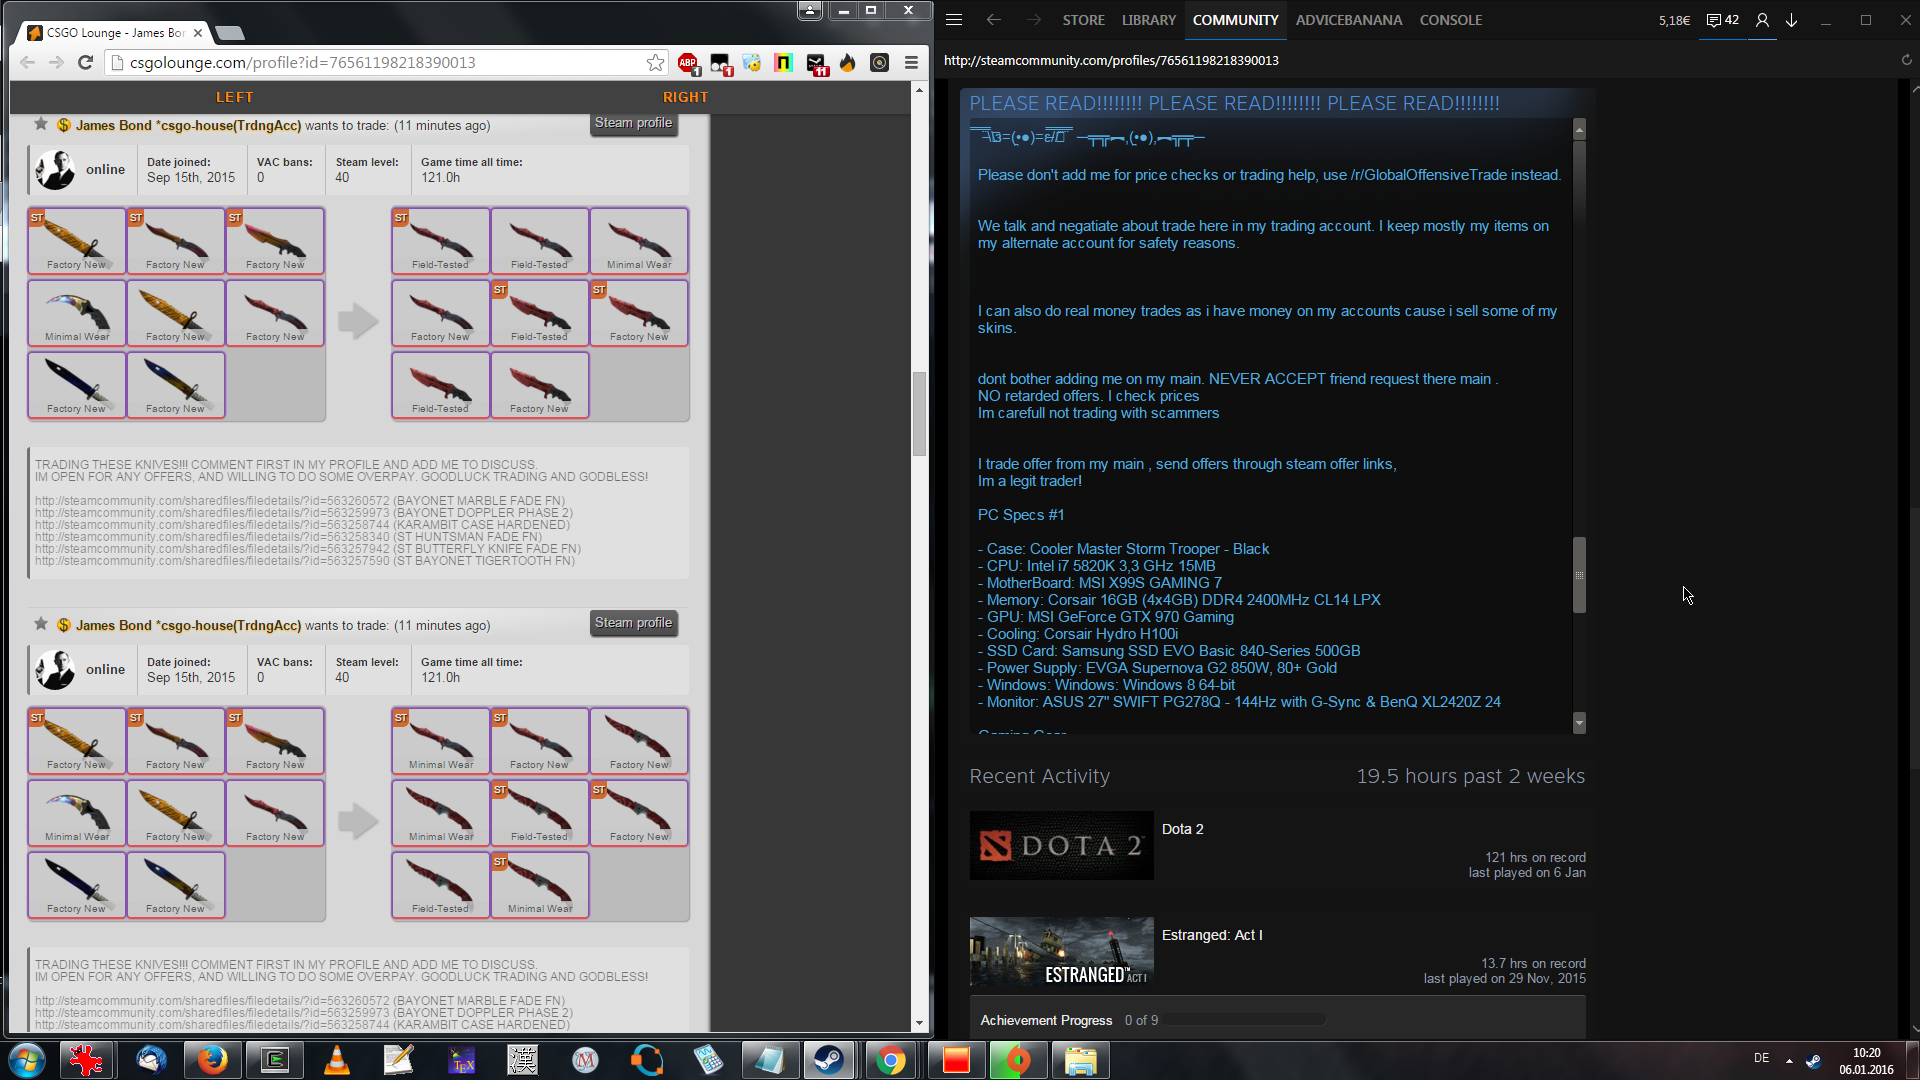This screenshot has width=1920, height=1080.
Task: Click the browser address bar URL
Action: click(x=302, y=63)
